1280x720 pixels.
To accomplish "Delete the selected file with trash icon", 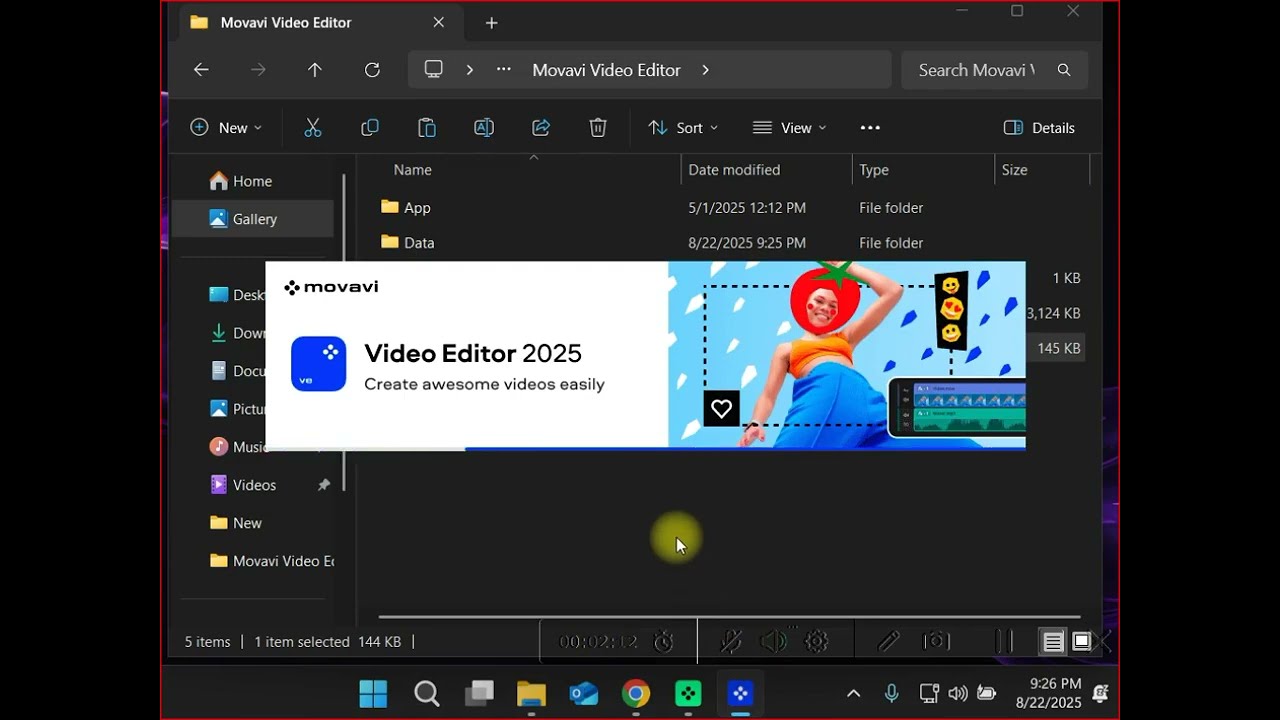I will [x=598, y=127].
